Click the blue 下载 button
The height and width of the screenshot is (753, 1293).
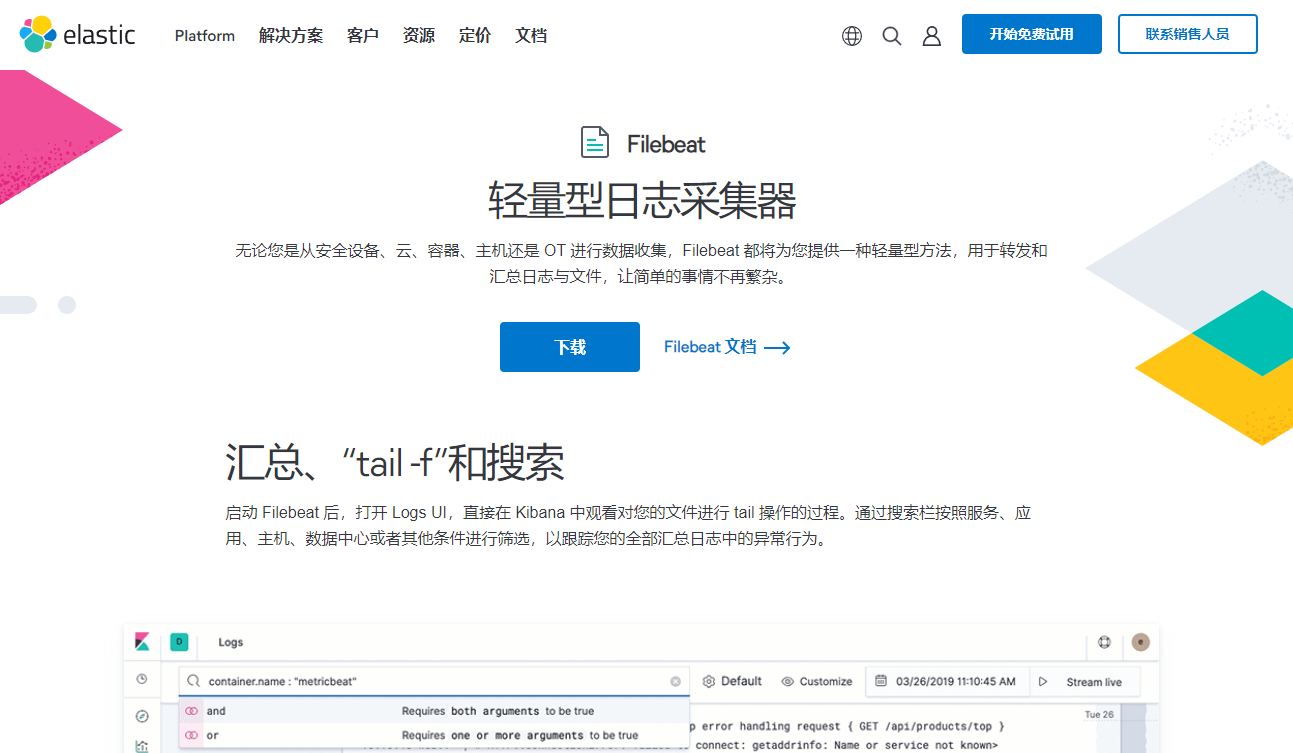point(570,347)
